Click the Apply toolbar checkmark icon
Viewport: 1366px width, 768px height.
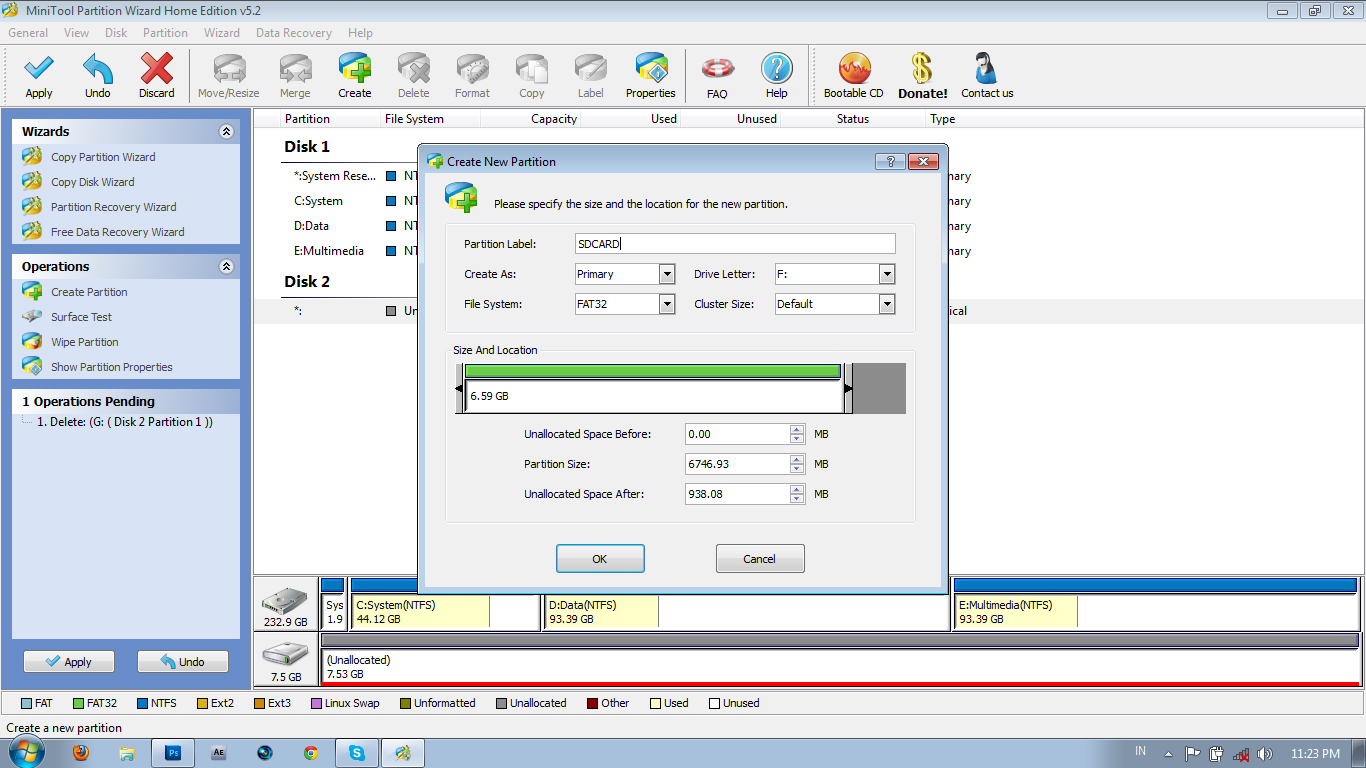click(39, 69)
